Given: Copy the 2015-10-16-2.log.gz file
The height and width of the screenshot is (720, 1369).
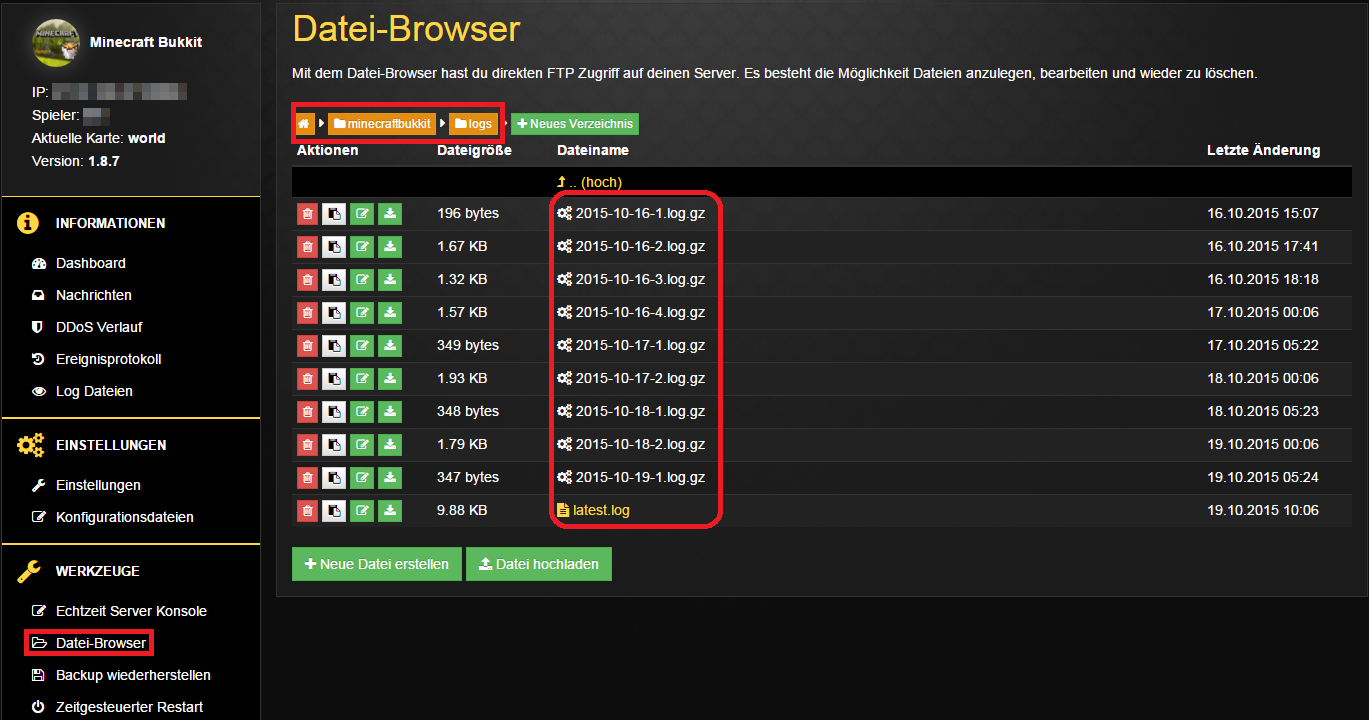Looking at the screenshot, I should point(334,247).
